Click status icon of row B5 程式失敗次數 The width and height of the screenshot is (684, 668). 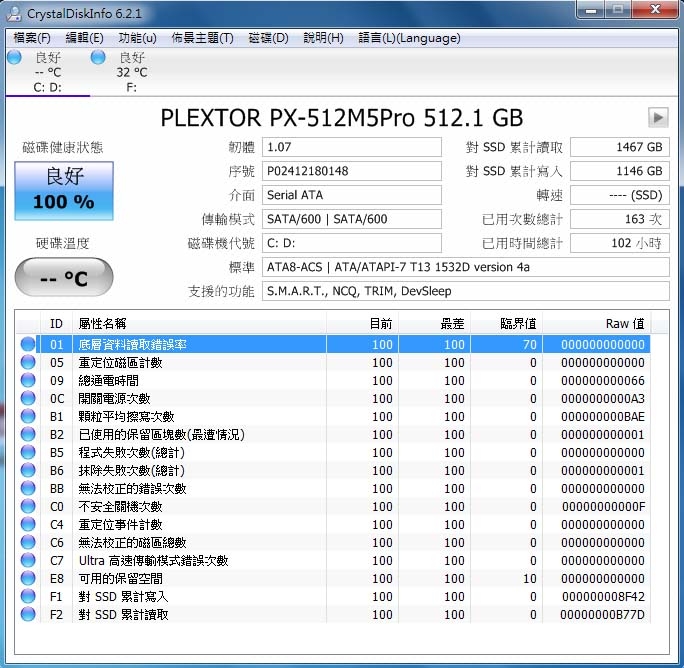[x=28, y=452]
